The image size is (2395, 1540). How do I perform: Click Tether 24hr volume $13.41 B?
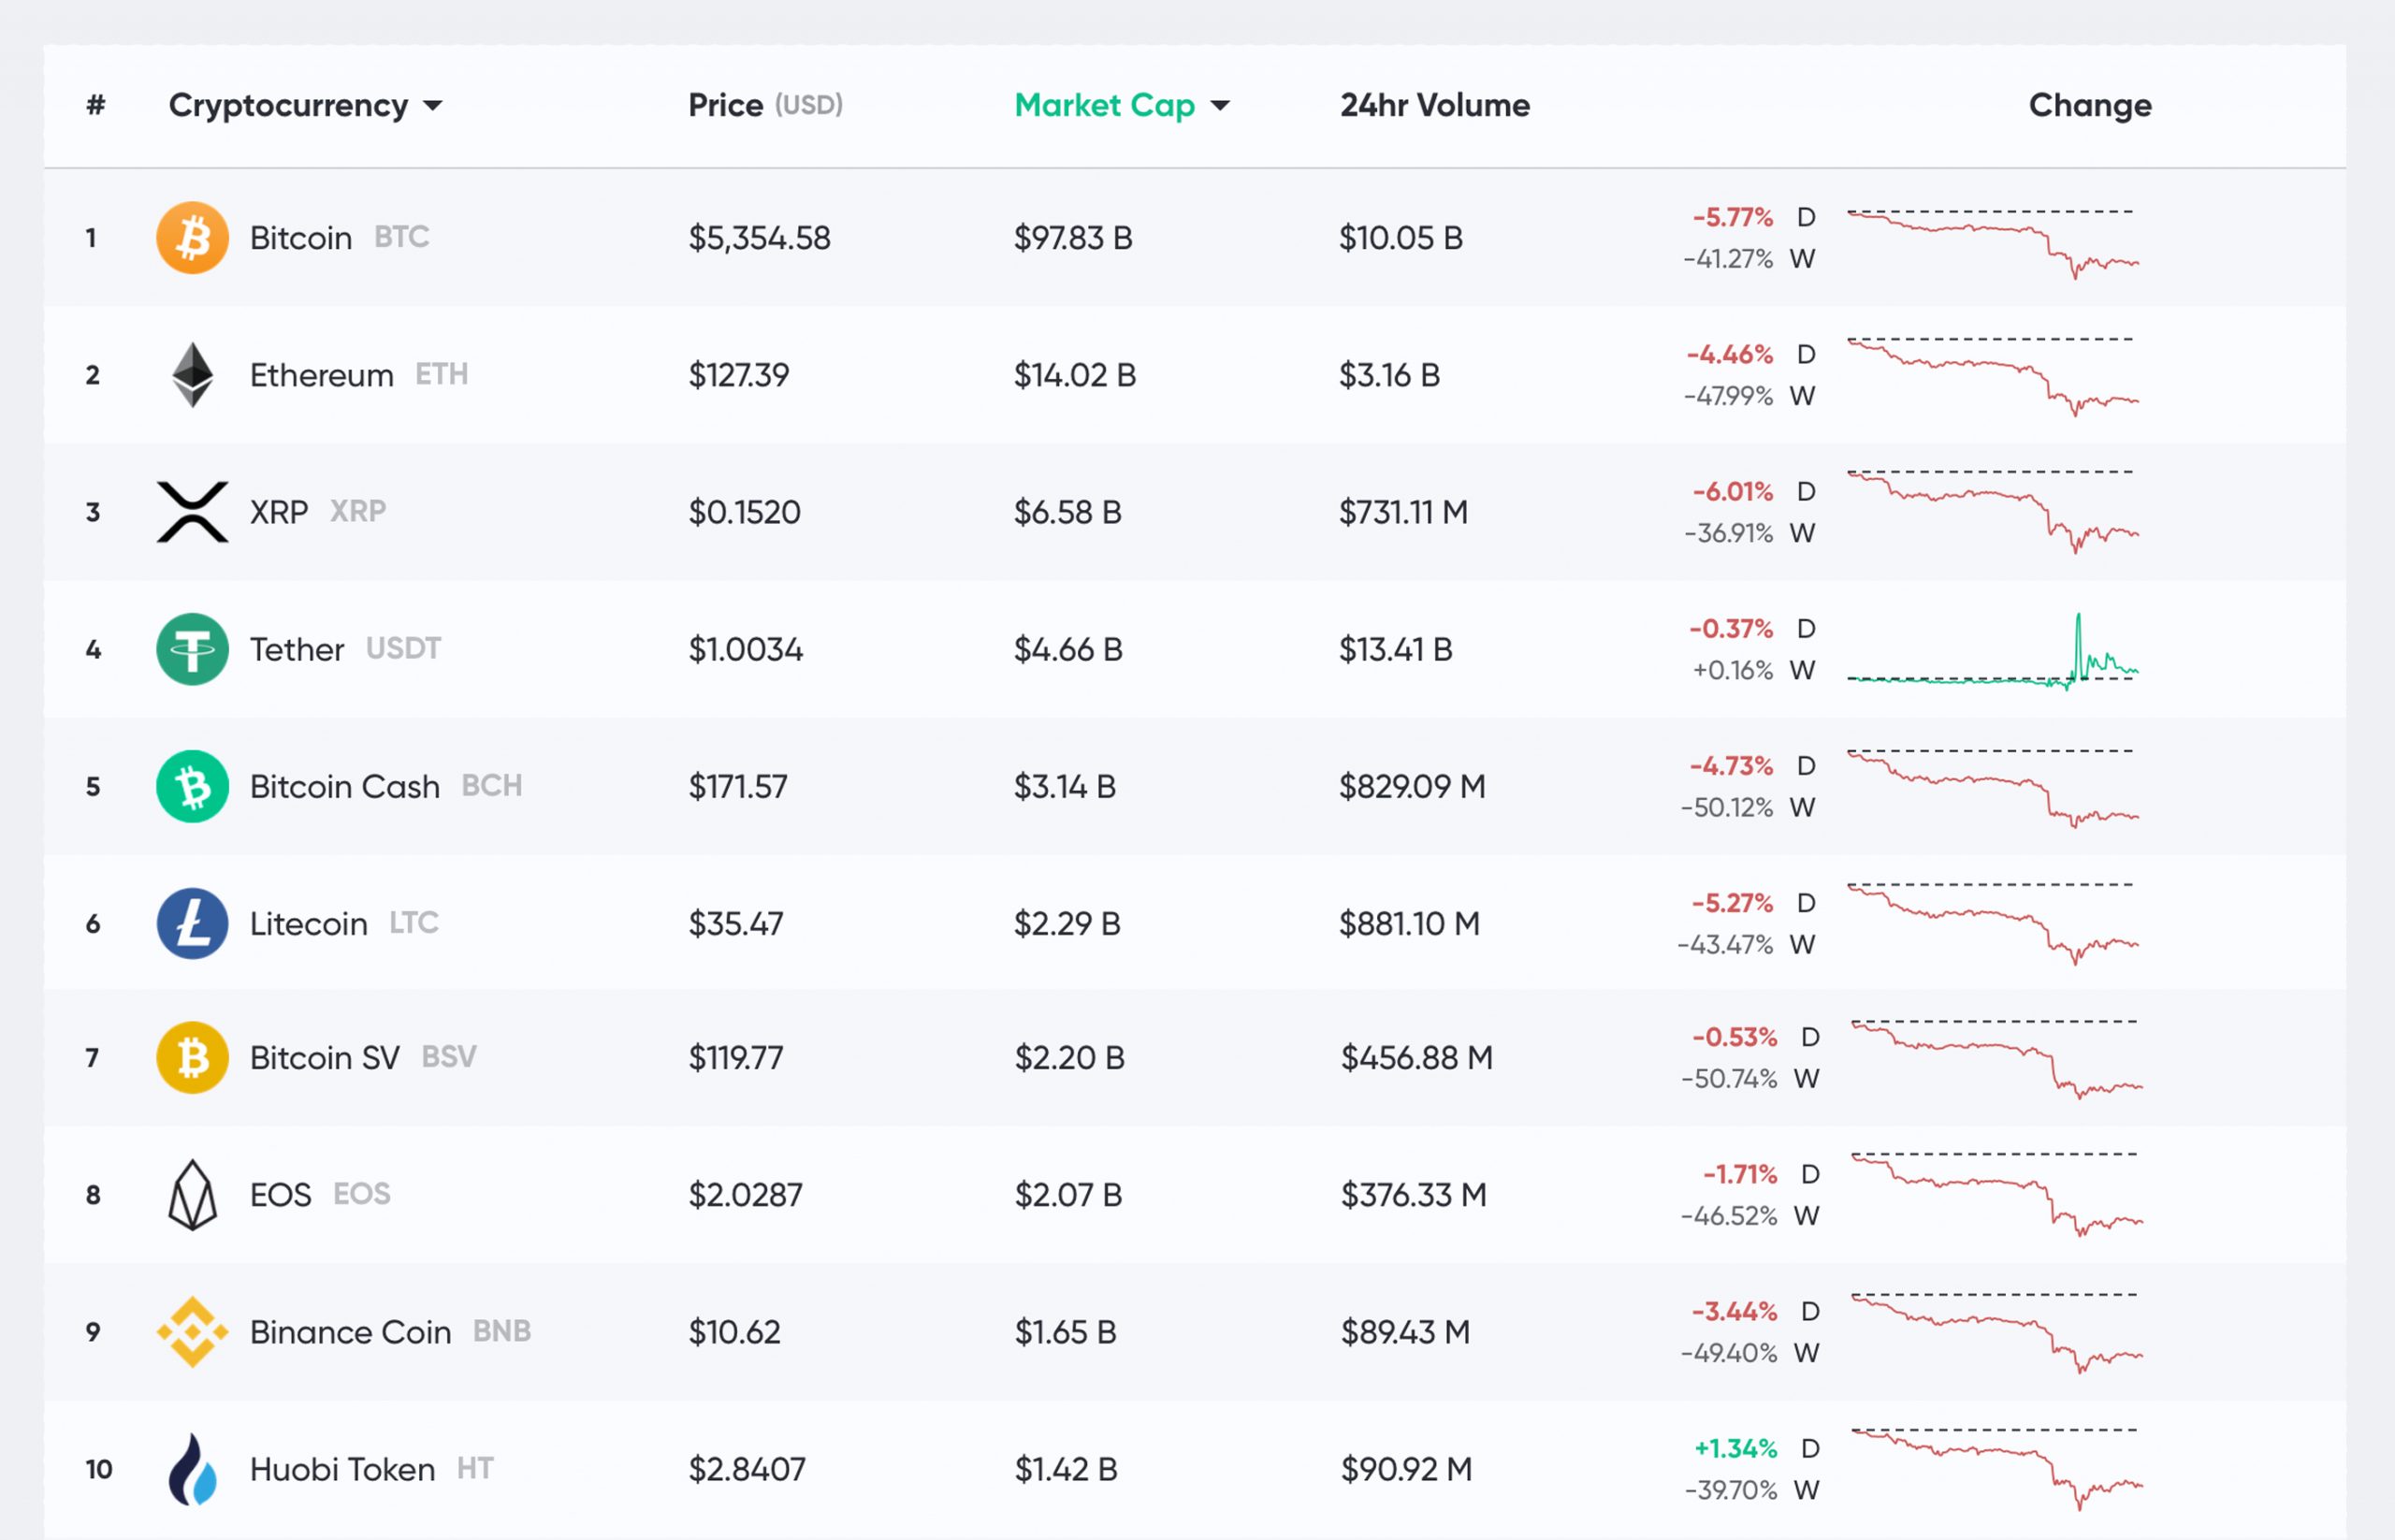coord(1396,649)
